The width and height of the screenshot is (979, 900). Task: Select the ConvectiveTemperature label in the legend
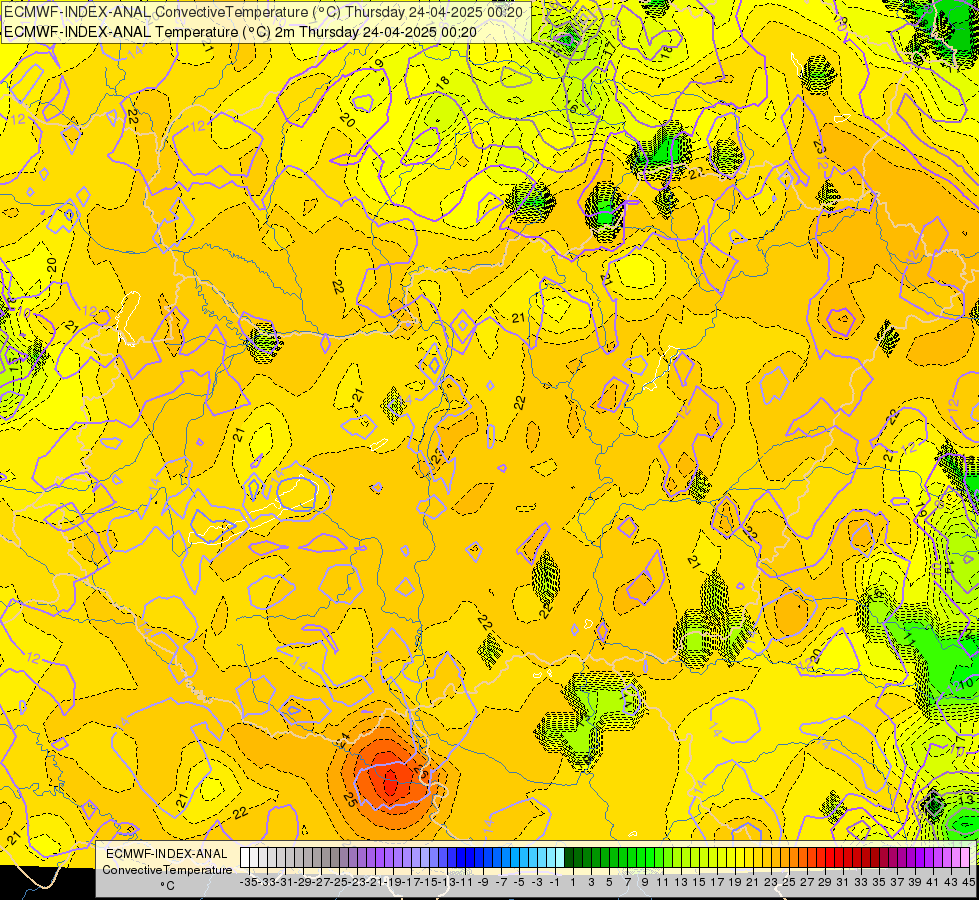point(167,870)
